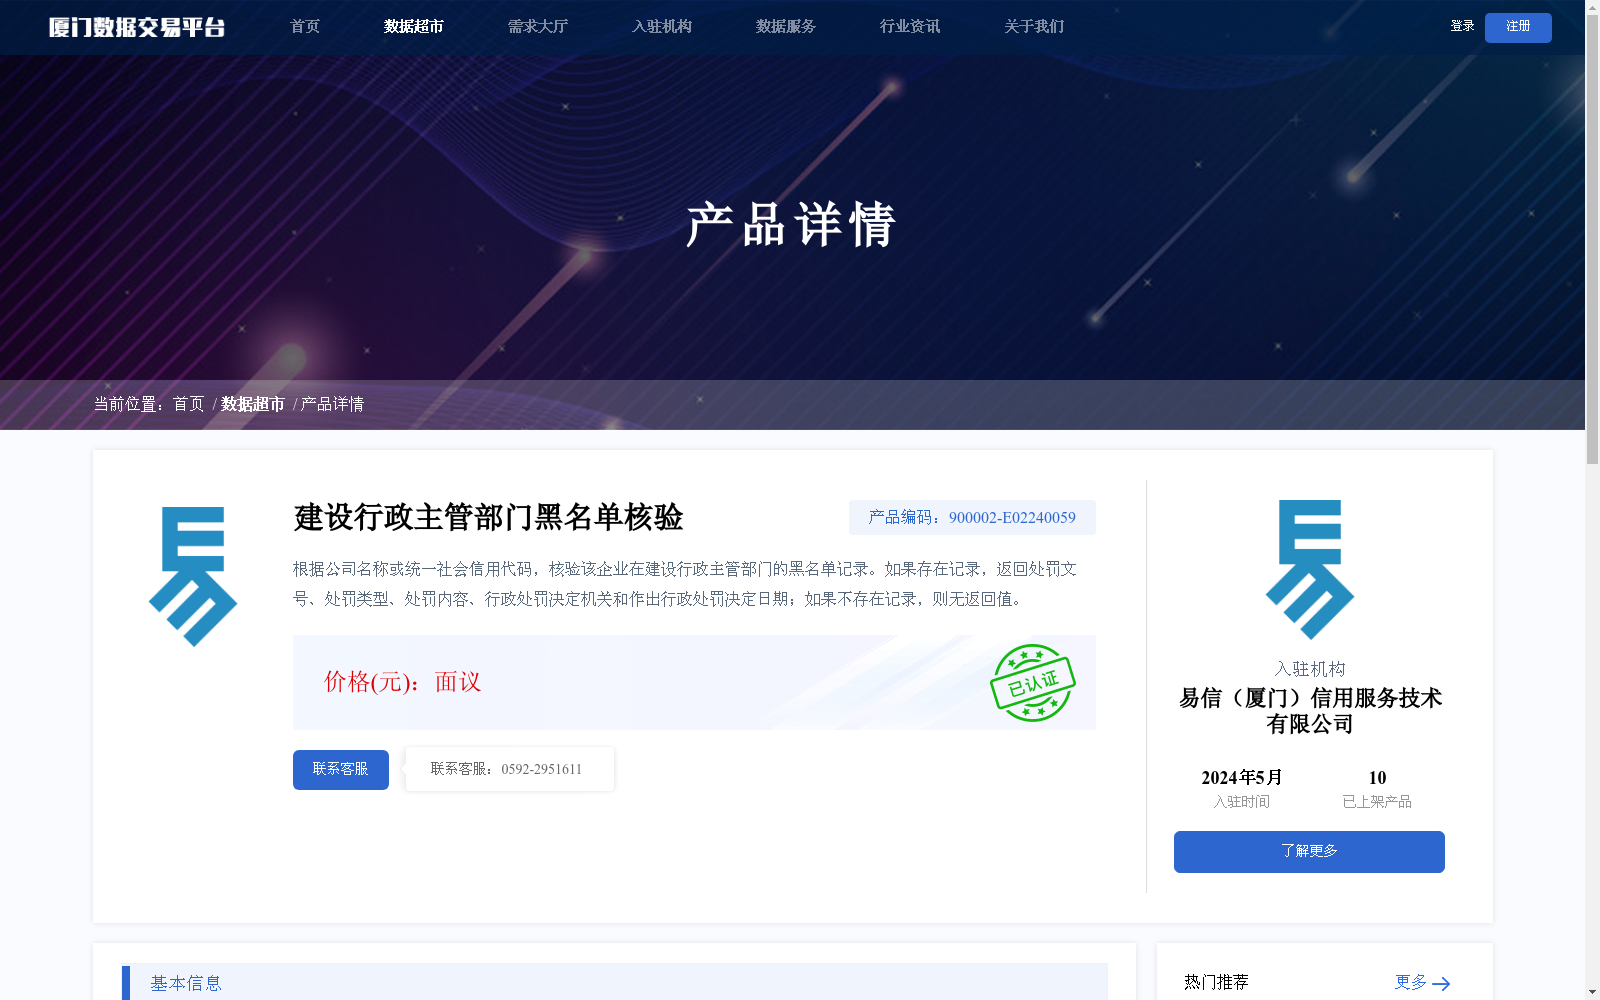Select the 价格(元): 面议 price text

402,682
